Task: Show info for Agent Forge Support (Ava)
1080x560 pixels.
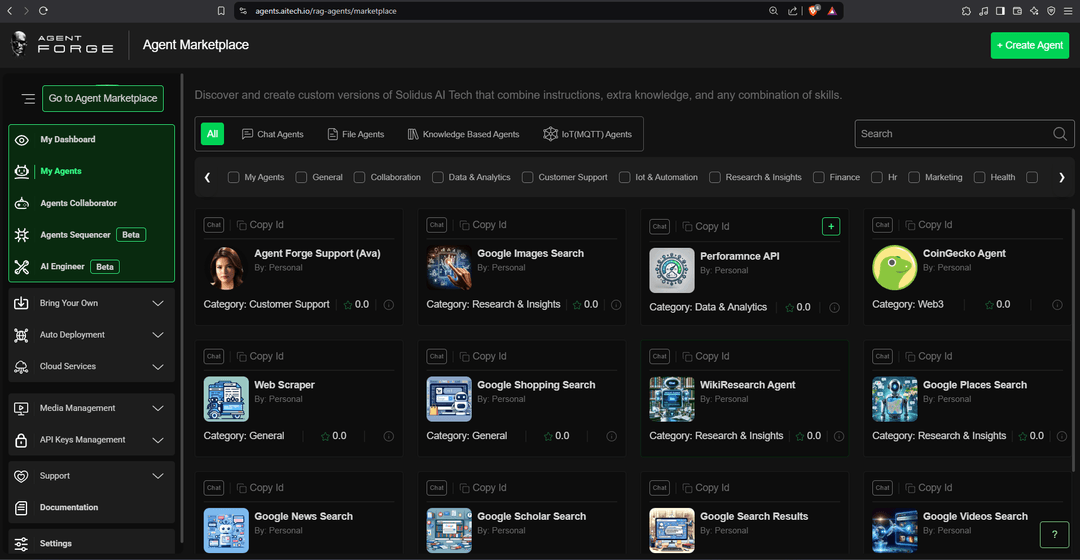Action: click(x=388, y=304)
